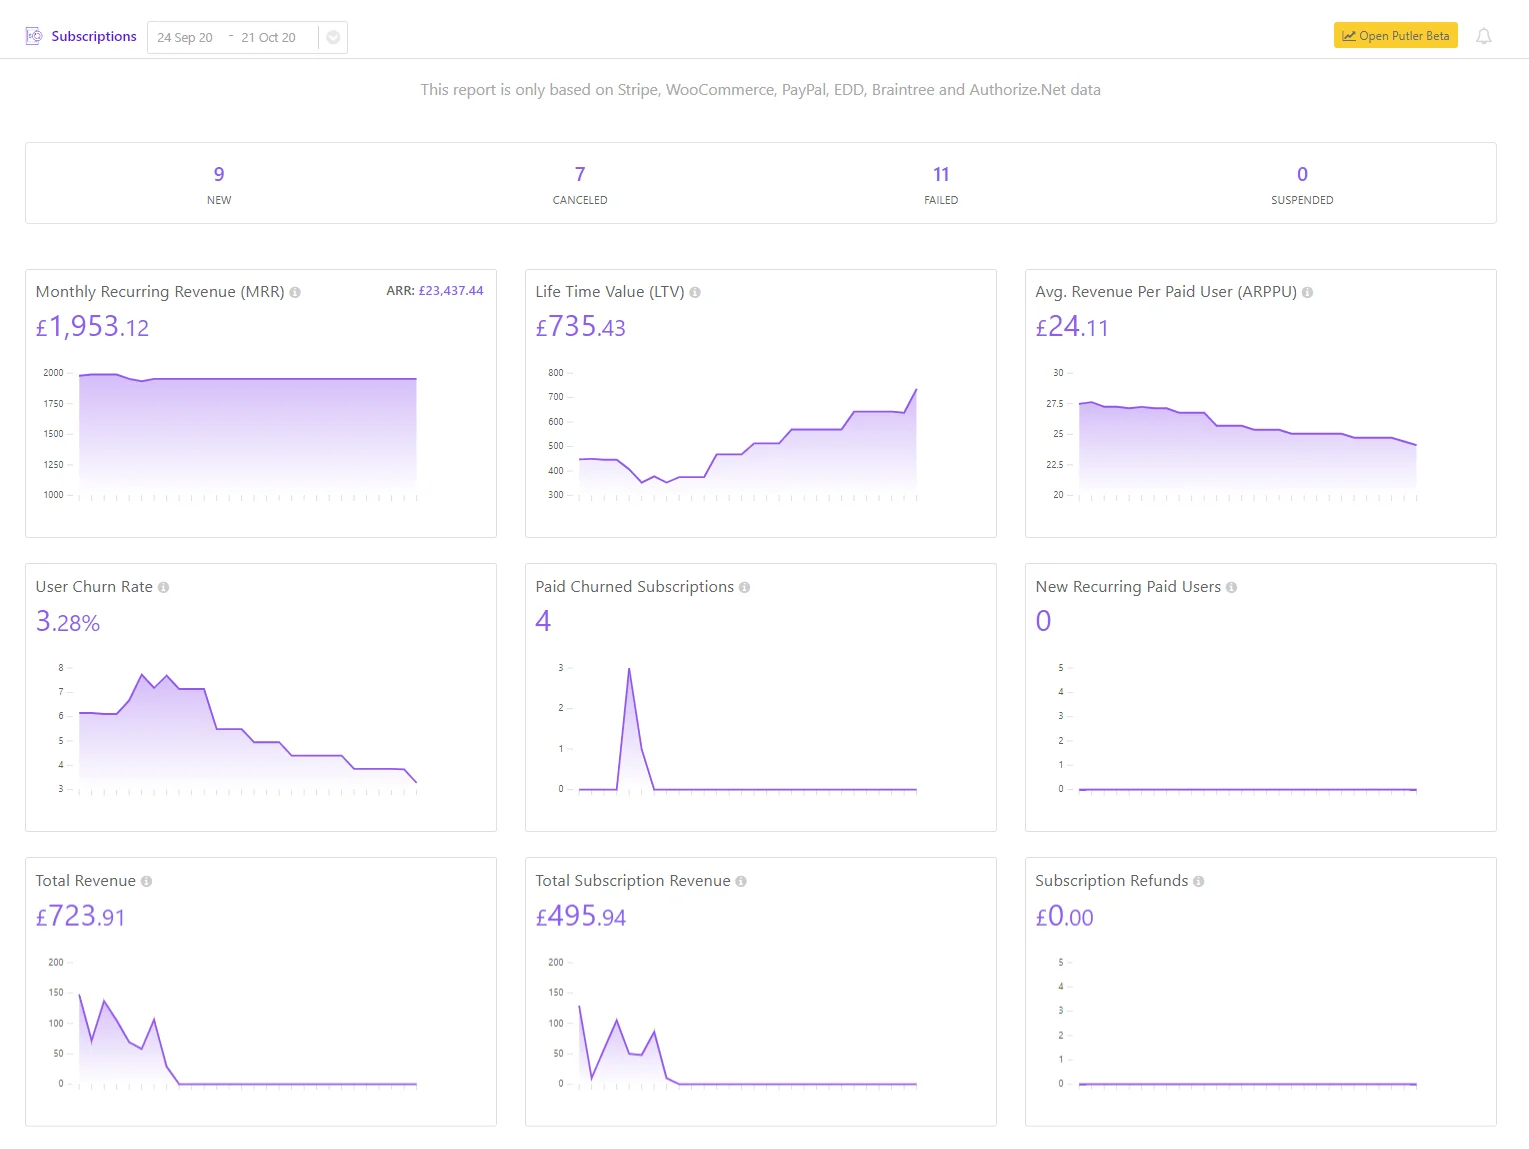Screen dimensions: 1529x1149
Task: Show info for Total Subscription Revenue
Action: click(x=741, y=882)
